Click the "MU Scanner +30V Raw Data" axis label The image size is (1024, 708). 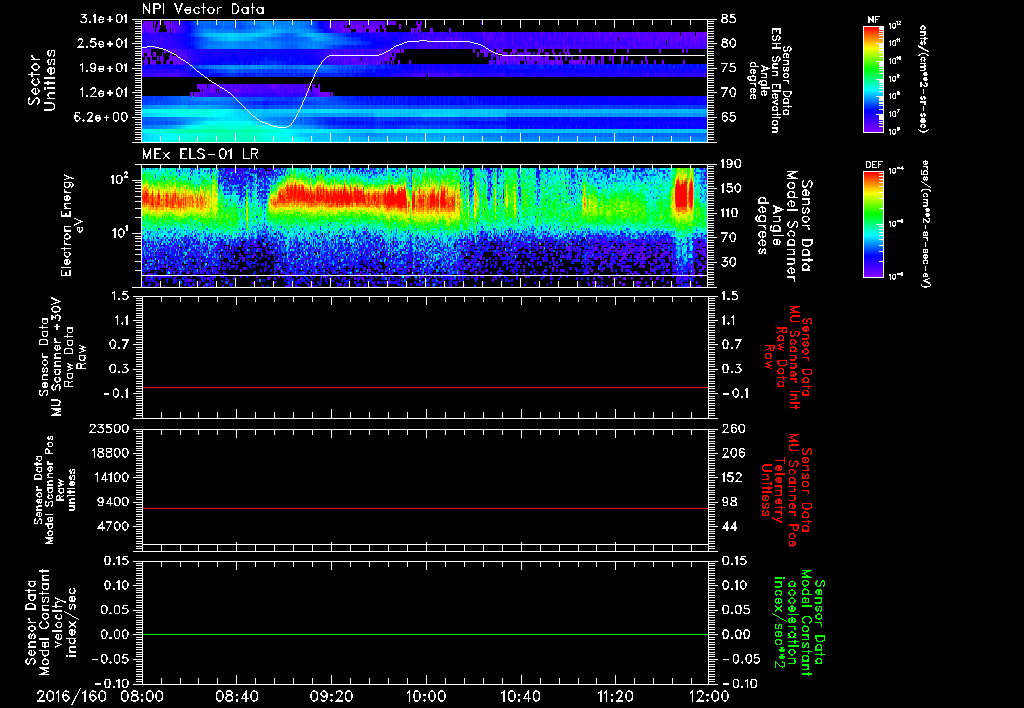pos(63,356)
